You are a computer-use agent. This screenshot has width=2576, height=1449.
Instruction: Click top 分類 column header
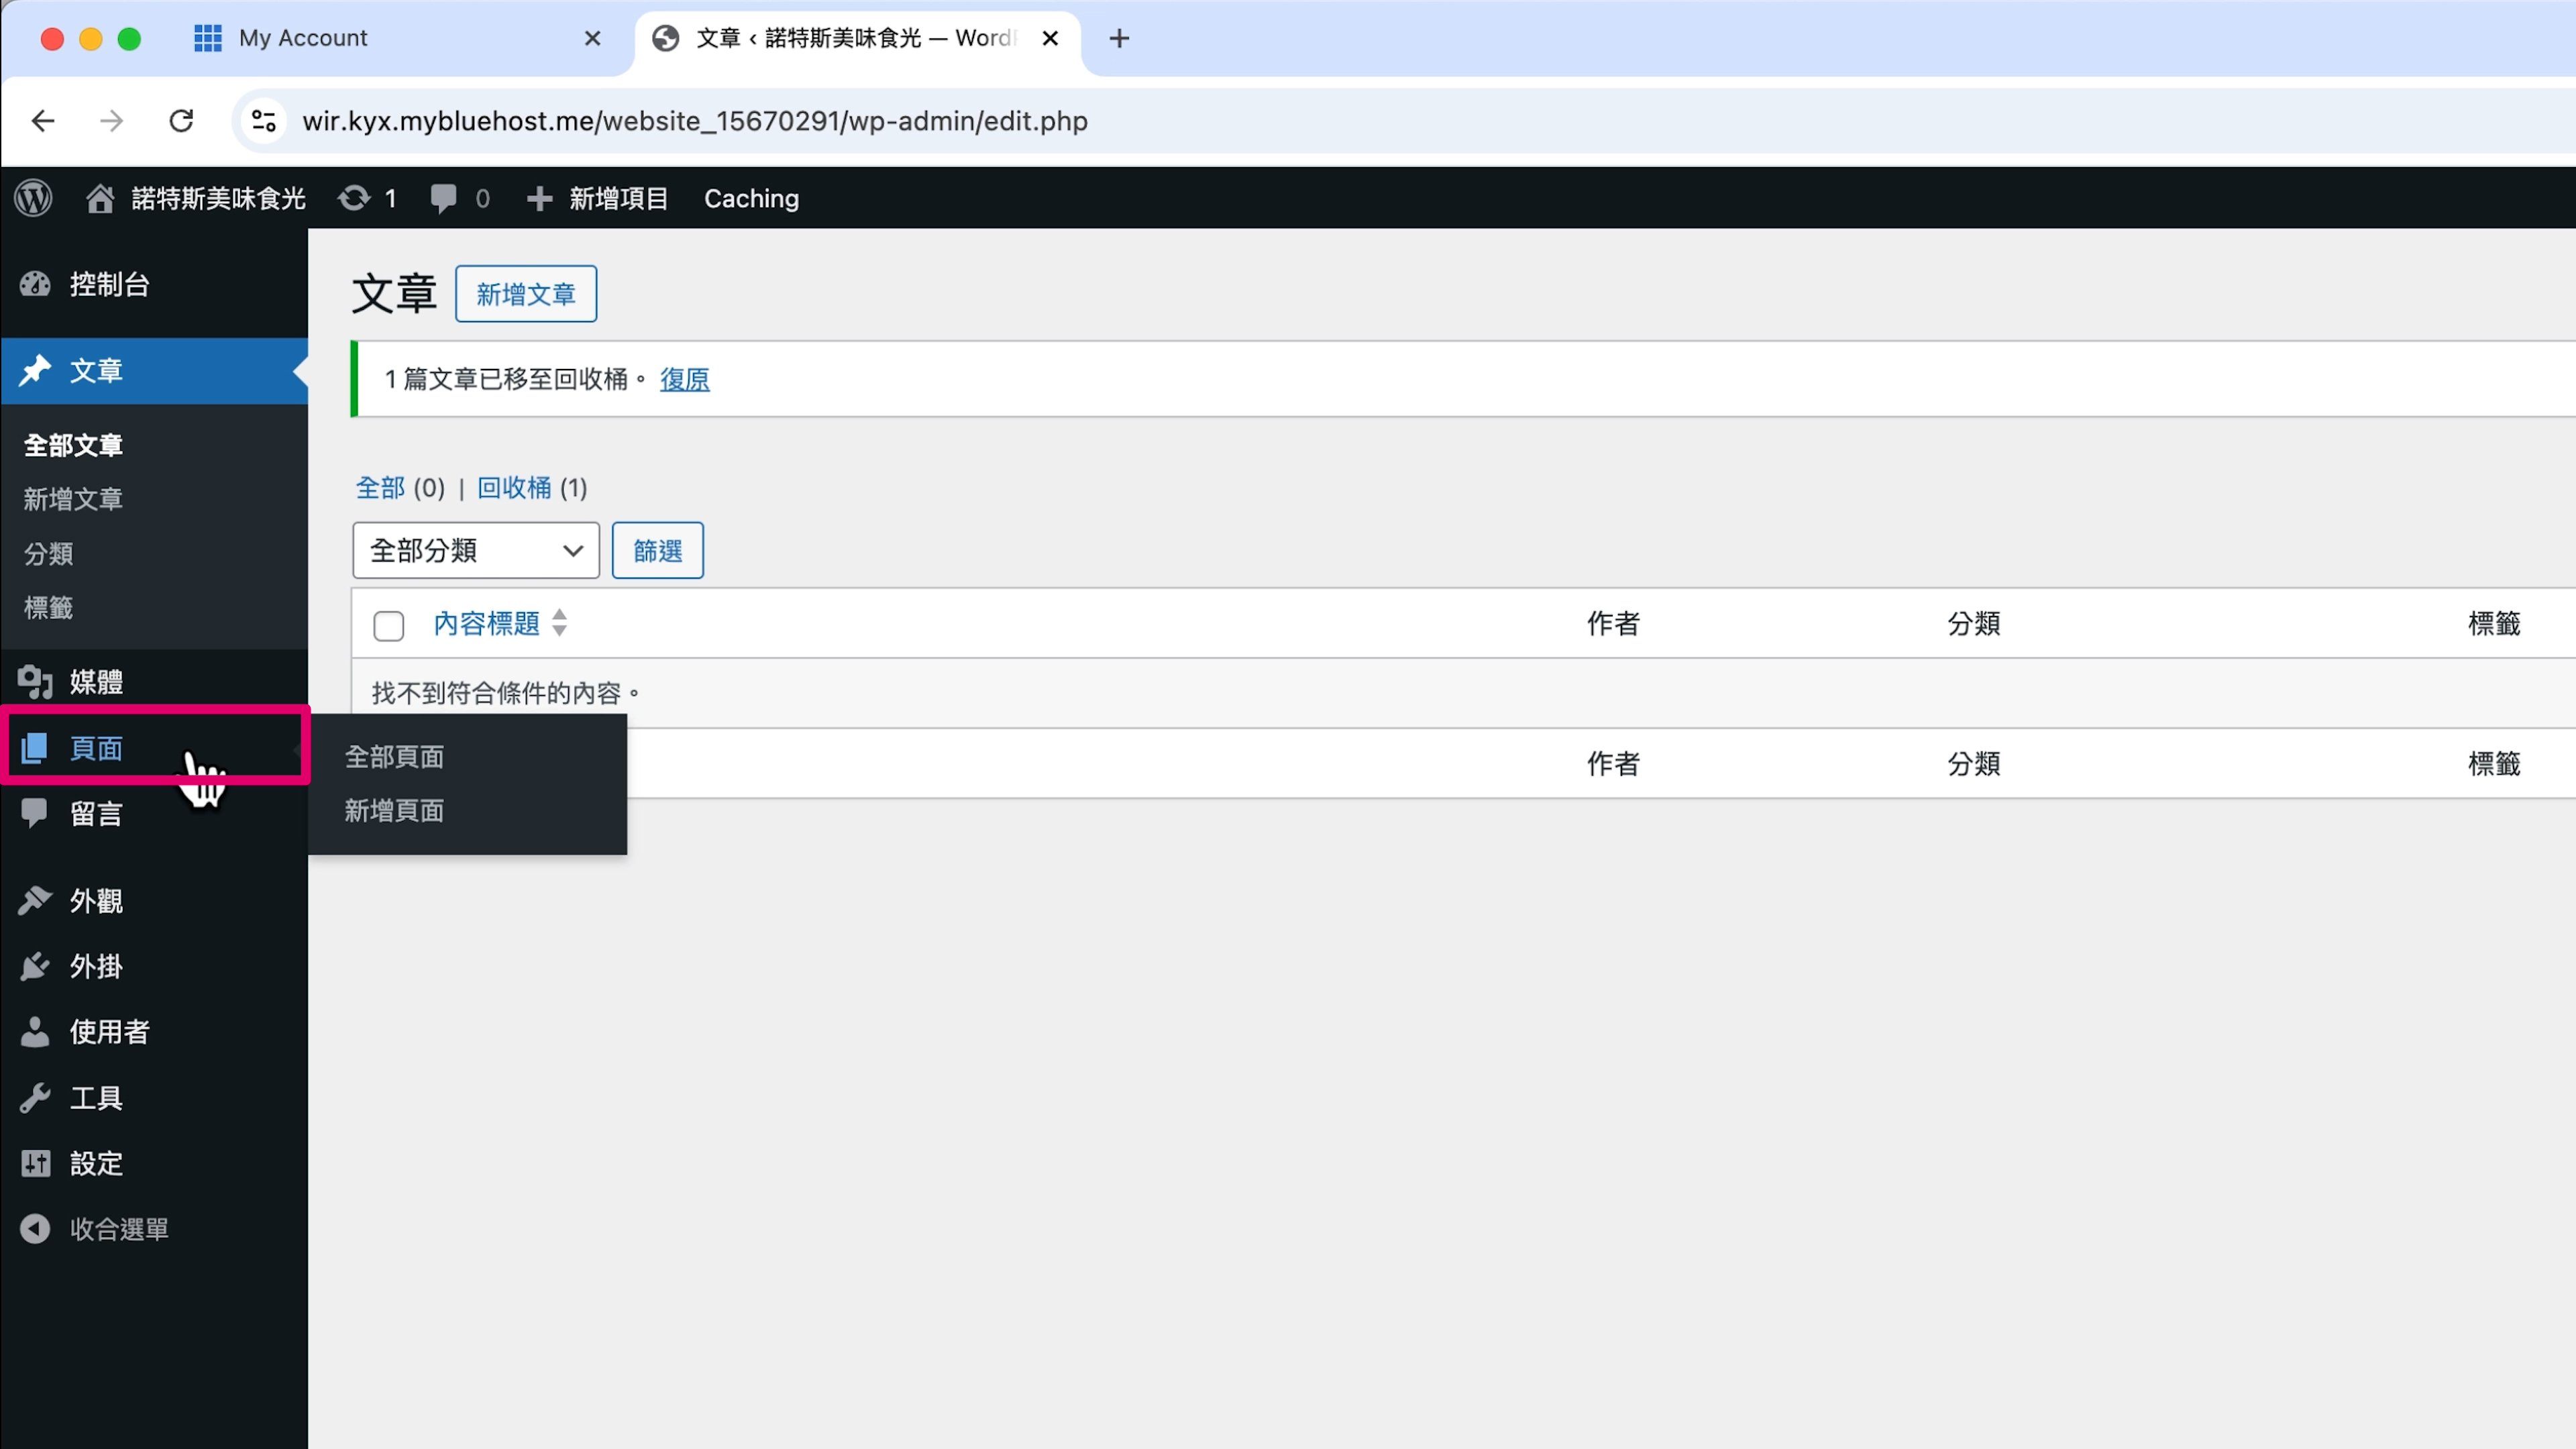[1973, 623]
